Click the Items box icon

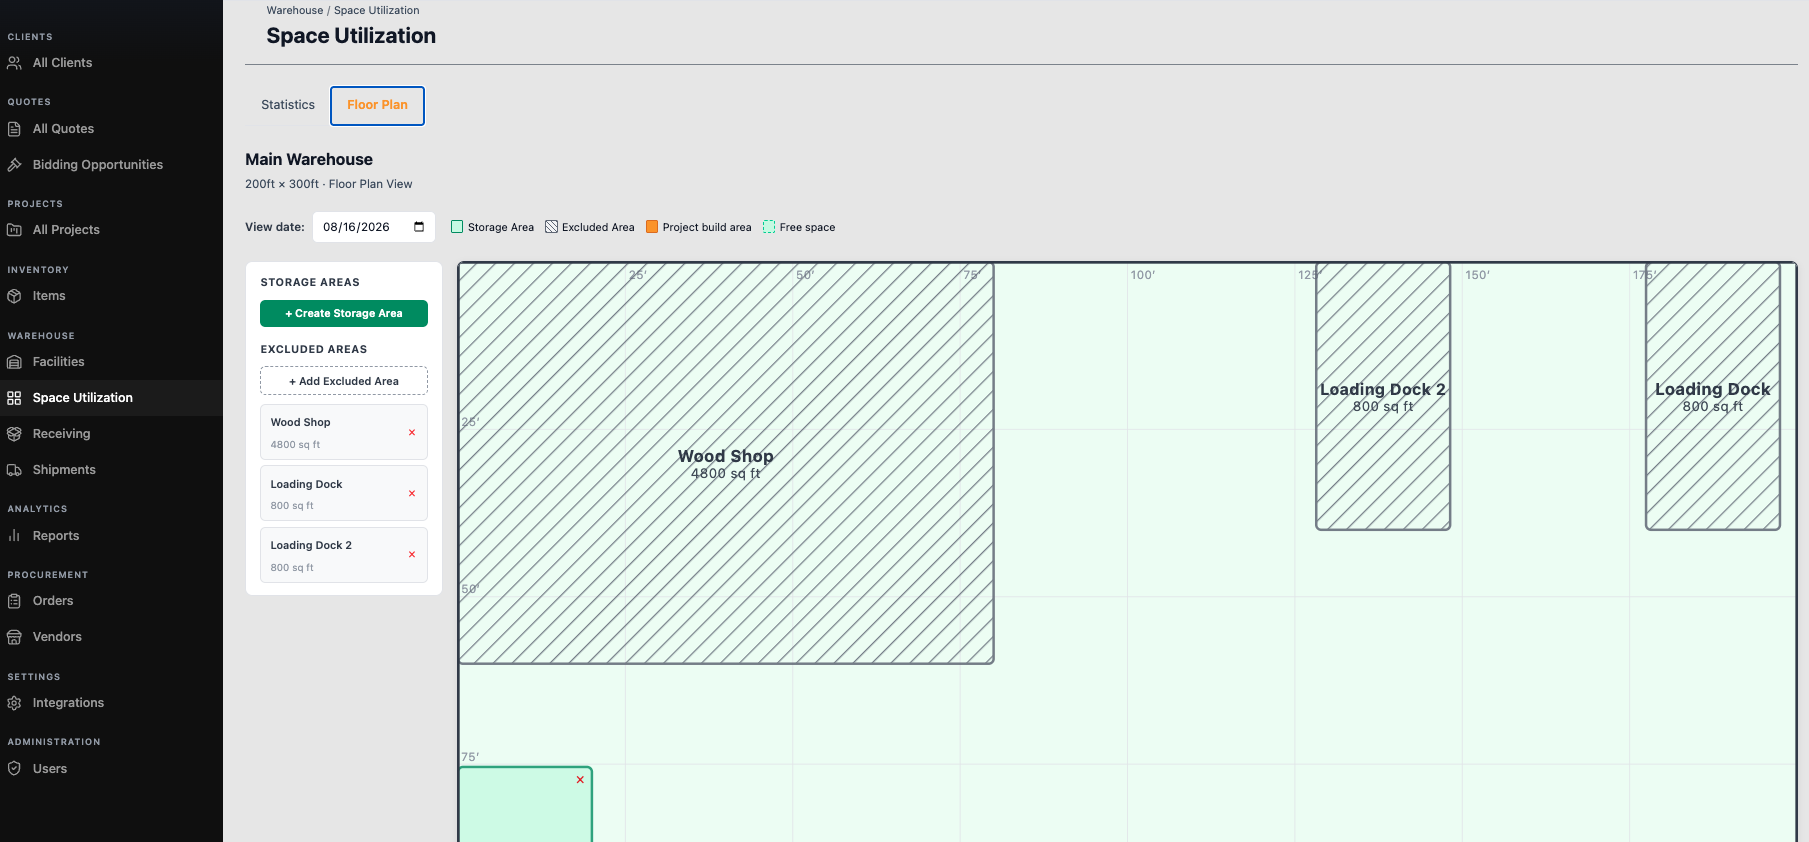(14, 296)
